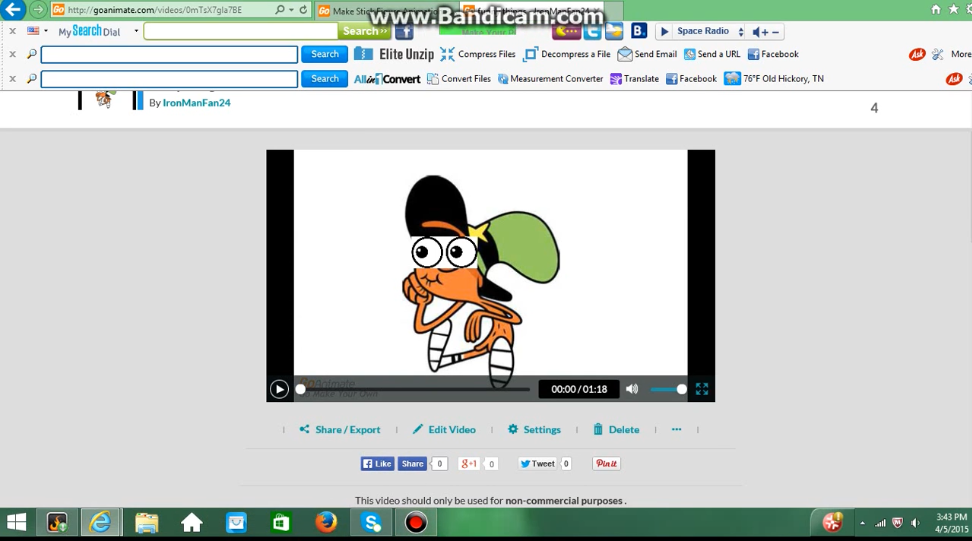Launch Firefox from the taskbar
This screenshot has width=972, height=541.
pos(326,523)
